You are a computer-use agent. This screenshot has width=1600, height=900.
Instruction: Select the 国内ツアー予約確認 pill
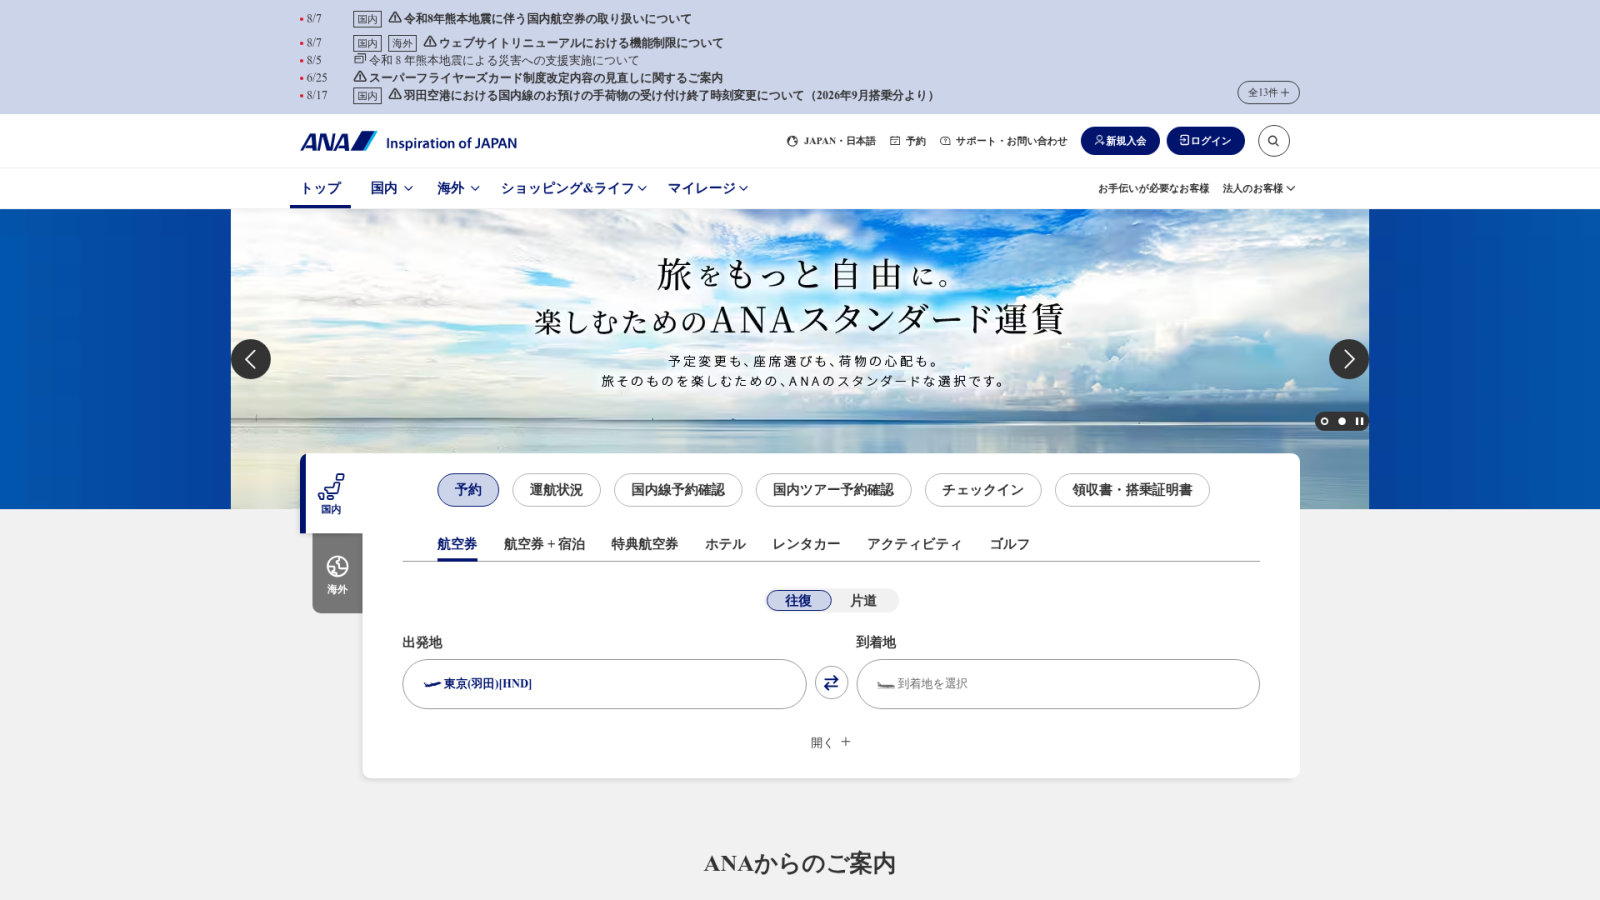tap(833, 490)
